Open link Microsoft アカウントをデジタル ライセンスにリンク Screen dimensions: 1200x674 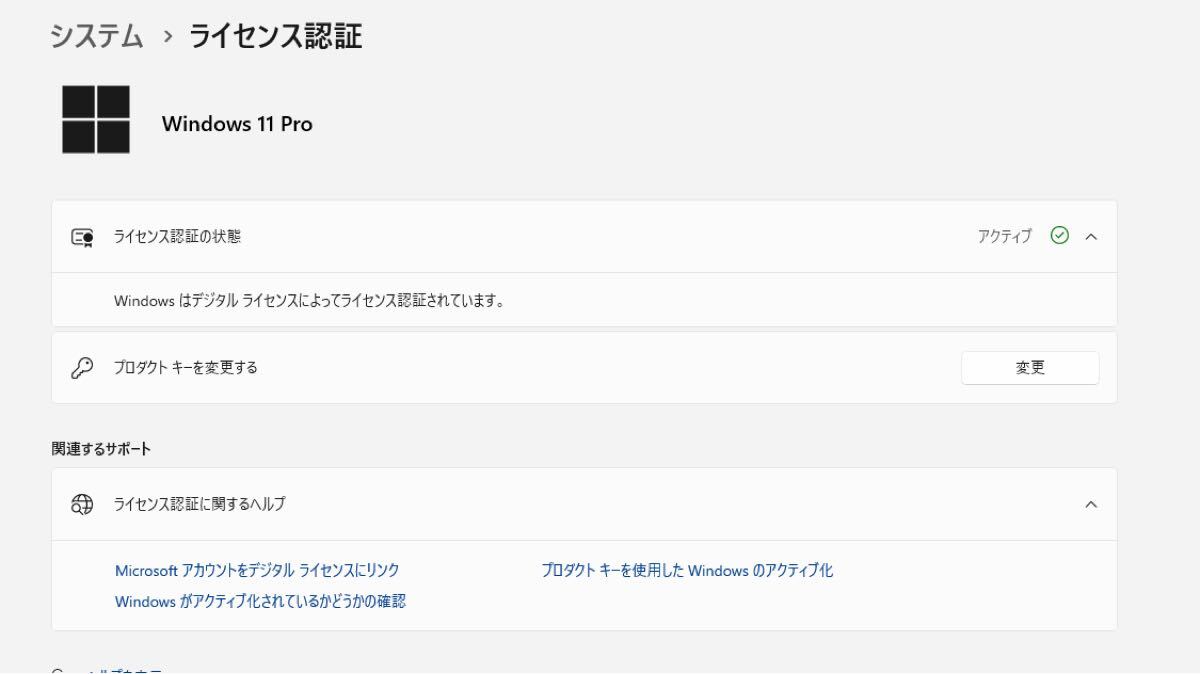coord(257,571)
